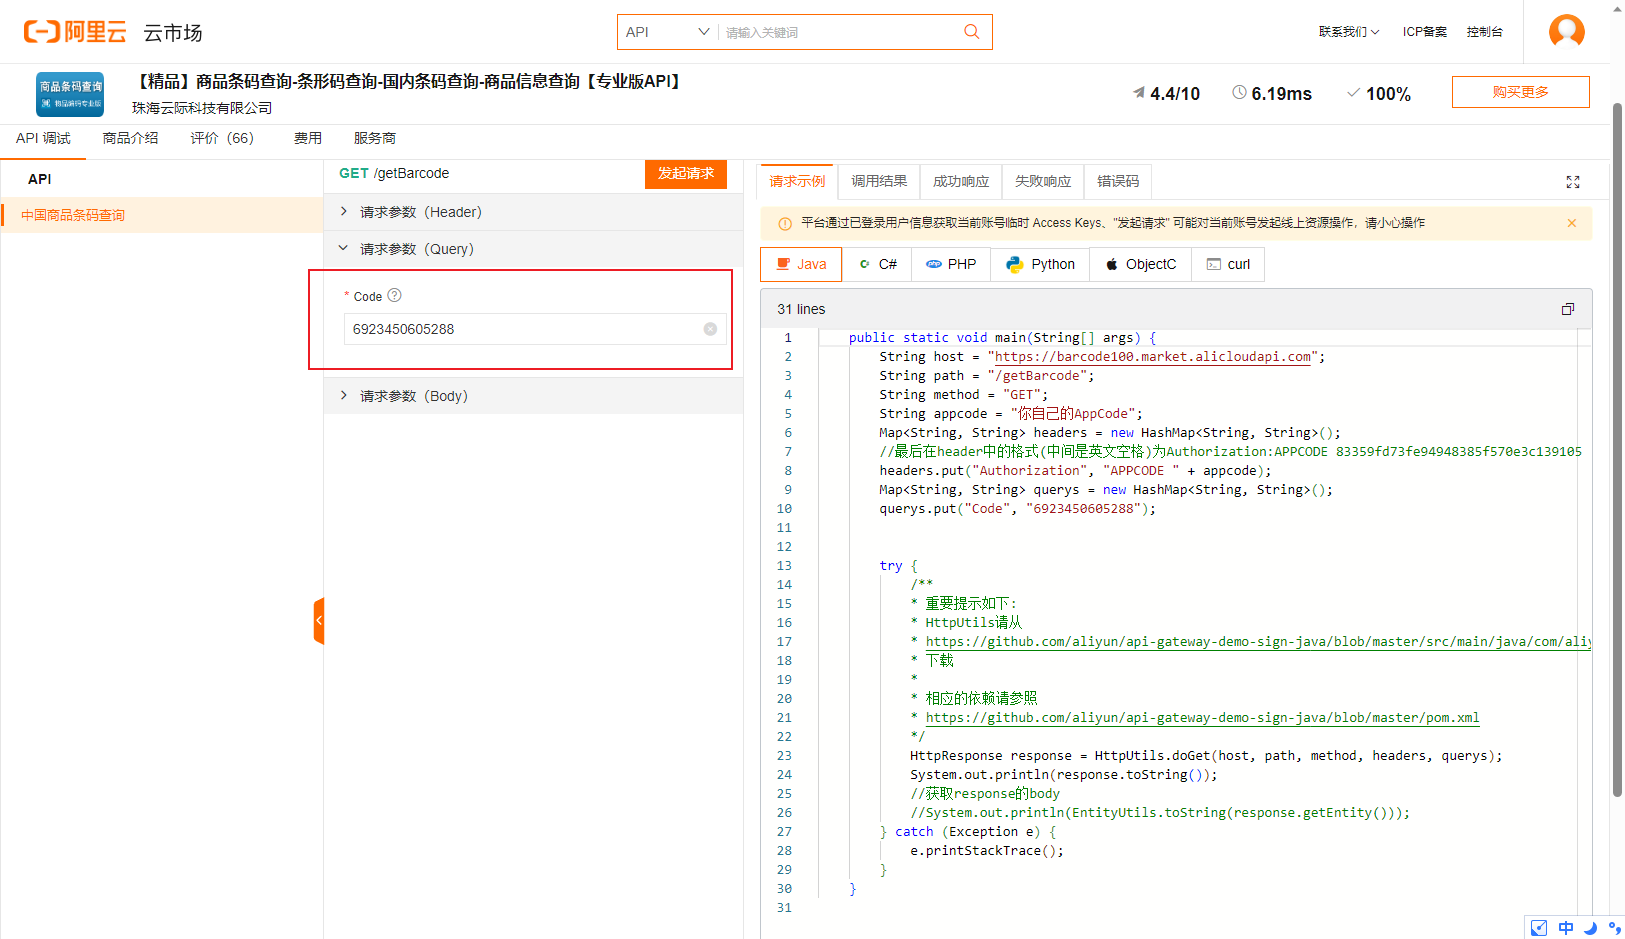Click the barcode100 host URL in code

tap(1153, 356)
